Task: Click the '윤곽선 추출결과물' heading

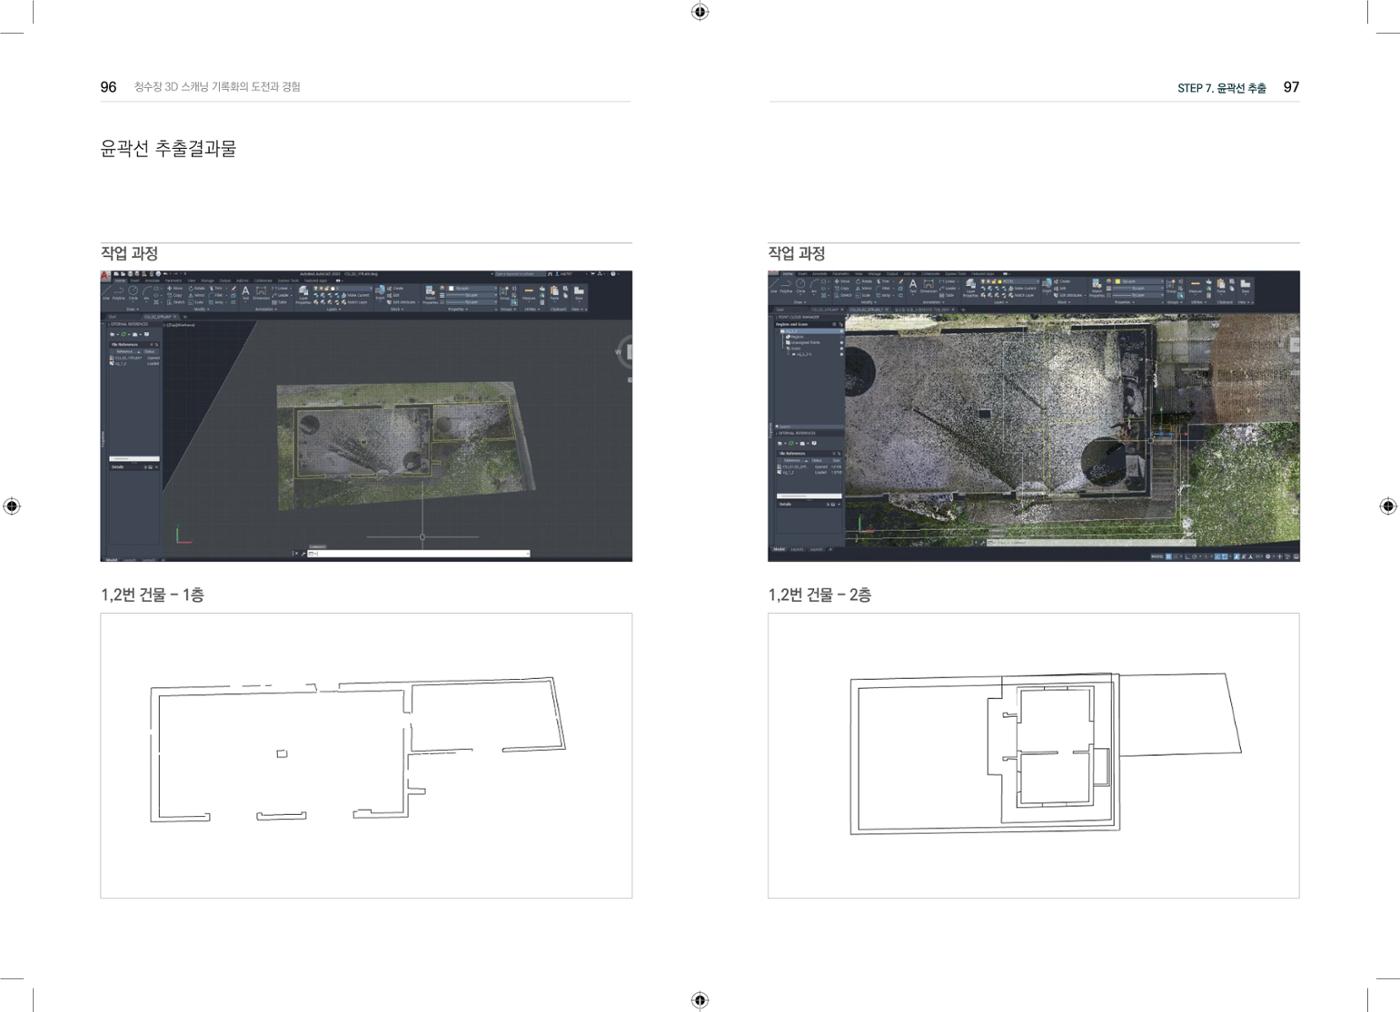Action: coord(168,149)
